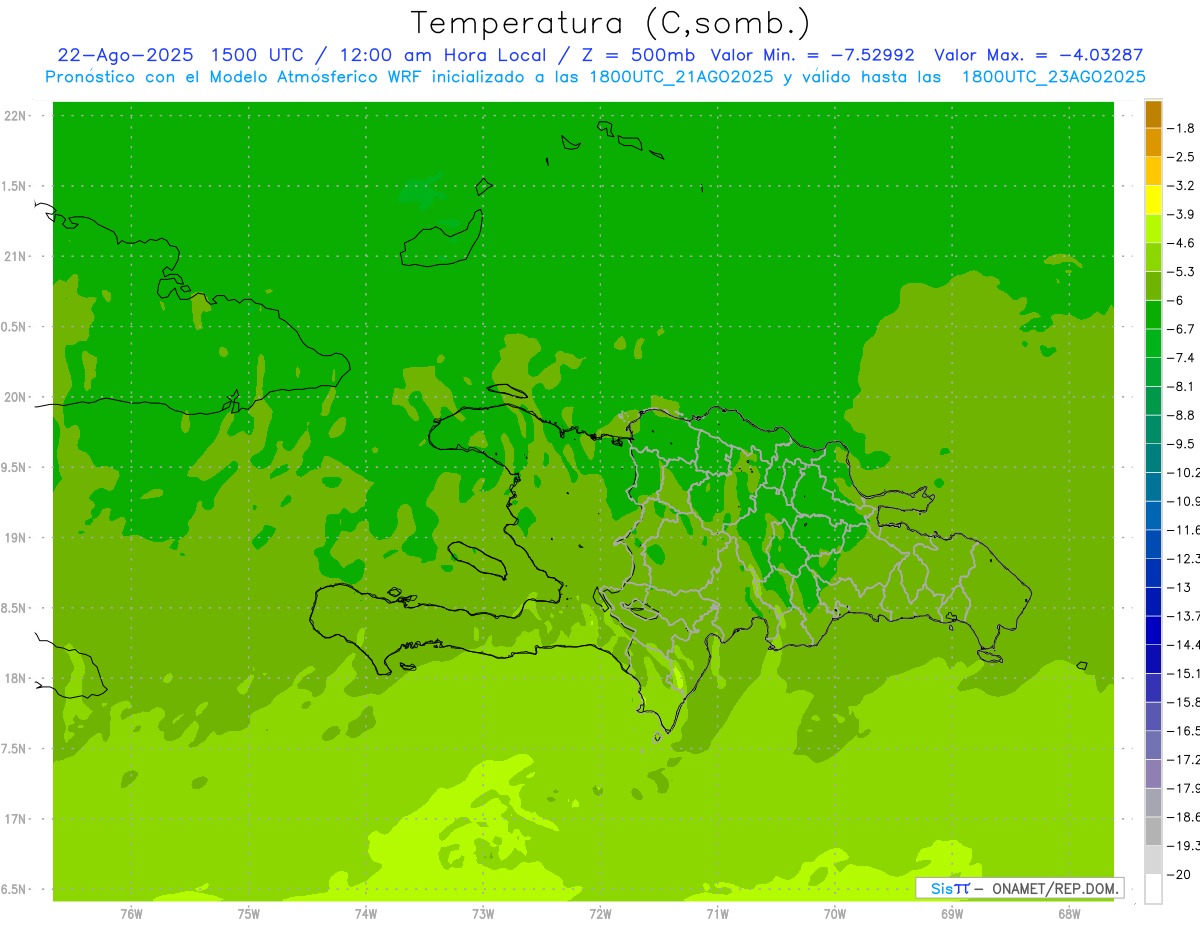Click the green swatch between -6 and -6.7
The width and height of the screenshot is (1200, 927).
1153,314
